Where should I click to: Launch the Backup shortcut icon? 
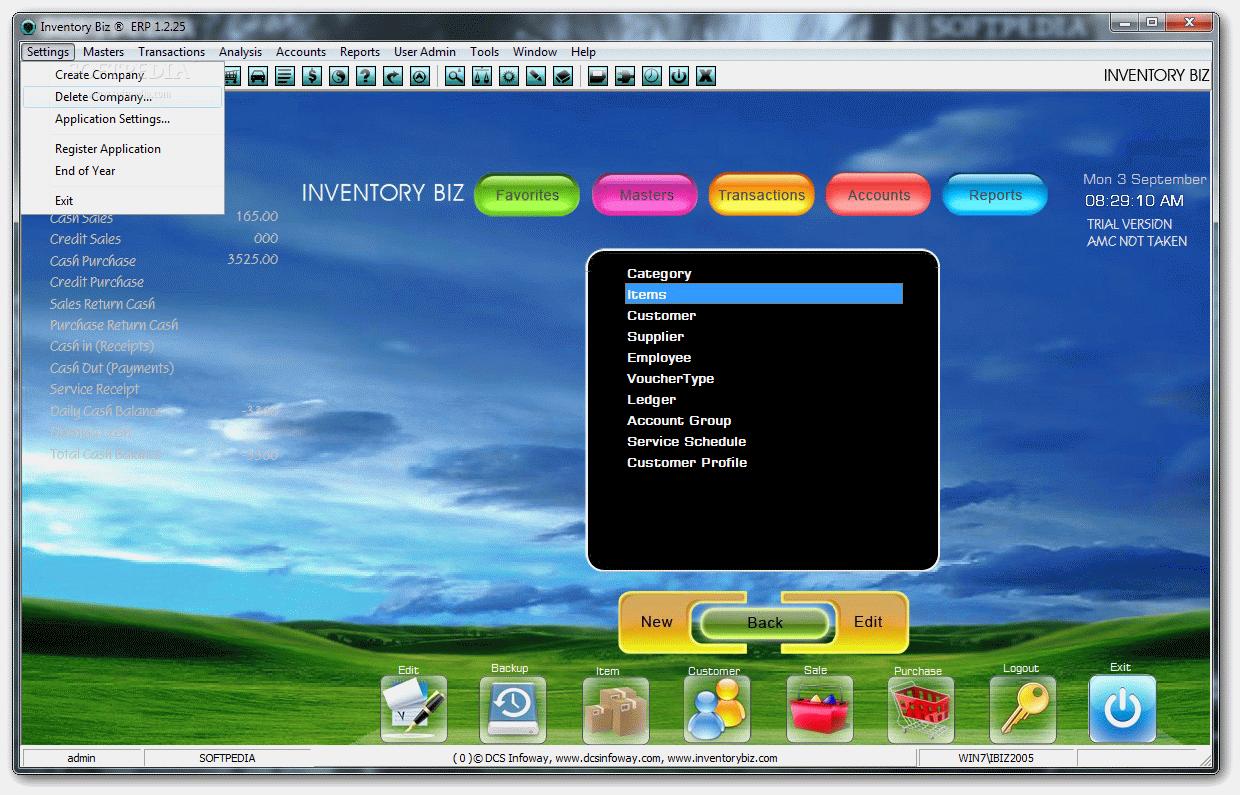pos(513,709)
